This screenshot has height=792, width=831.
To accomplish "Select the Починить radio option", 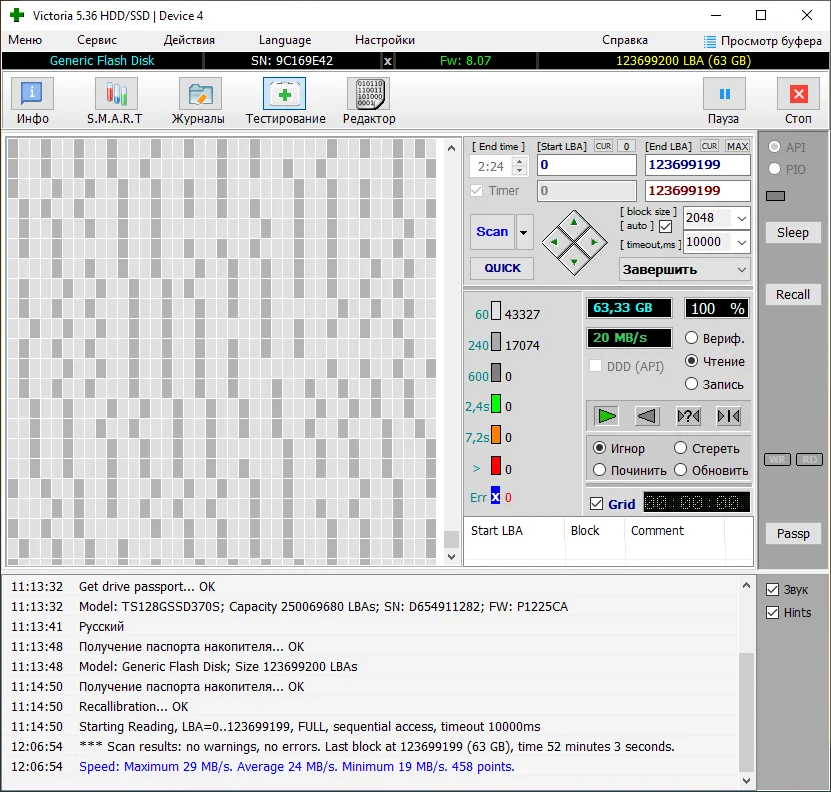I will coord(600,470).
